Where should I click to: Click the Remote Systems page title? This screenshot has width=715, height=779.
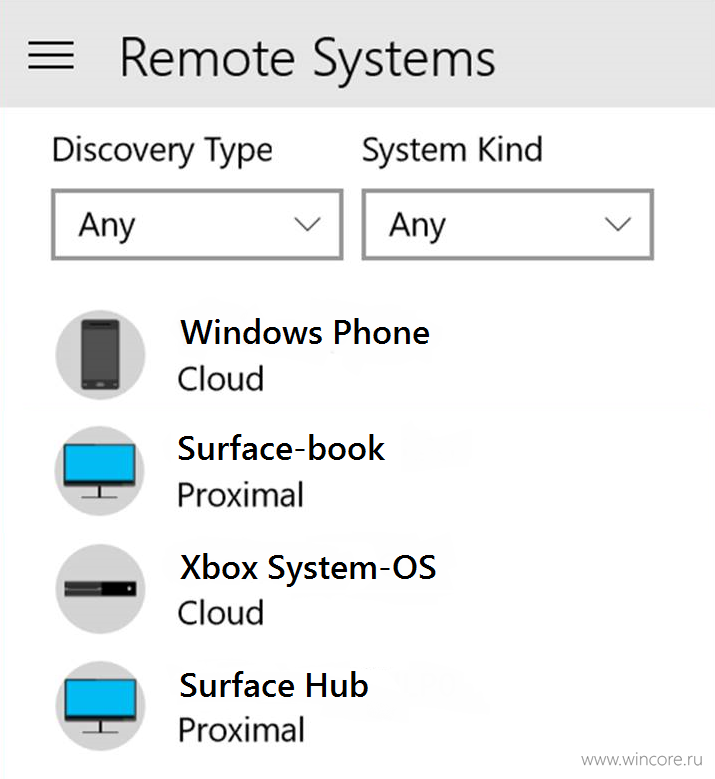pyautogui.click(x=308, y=59)
